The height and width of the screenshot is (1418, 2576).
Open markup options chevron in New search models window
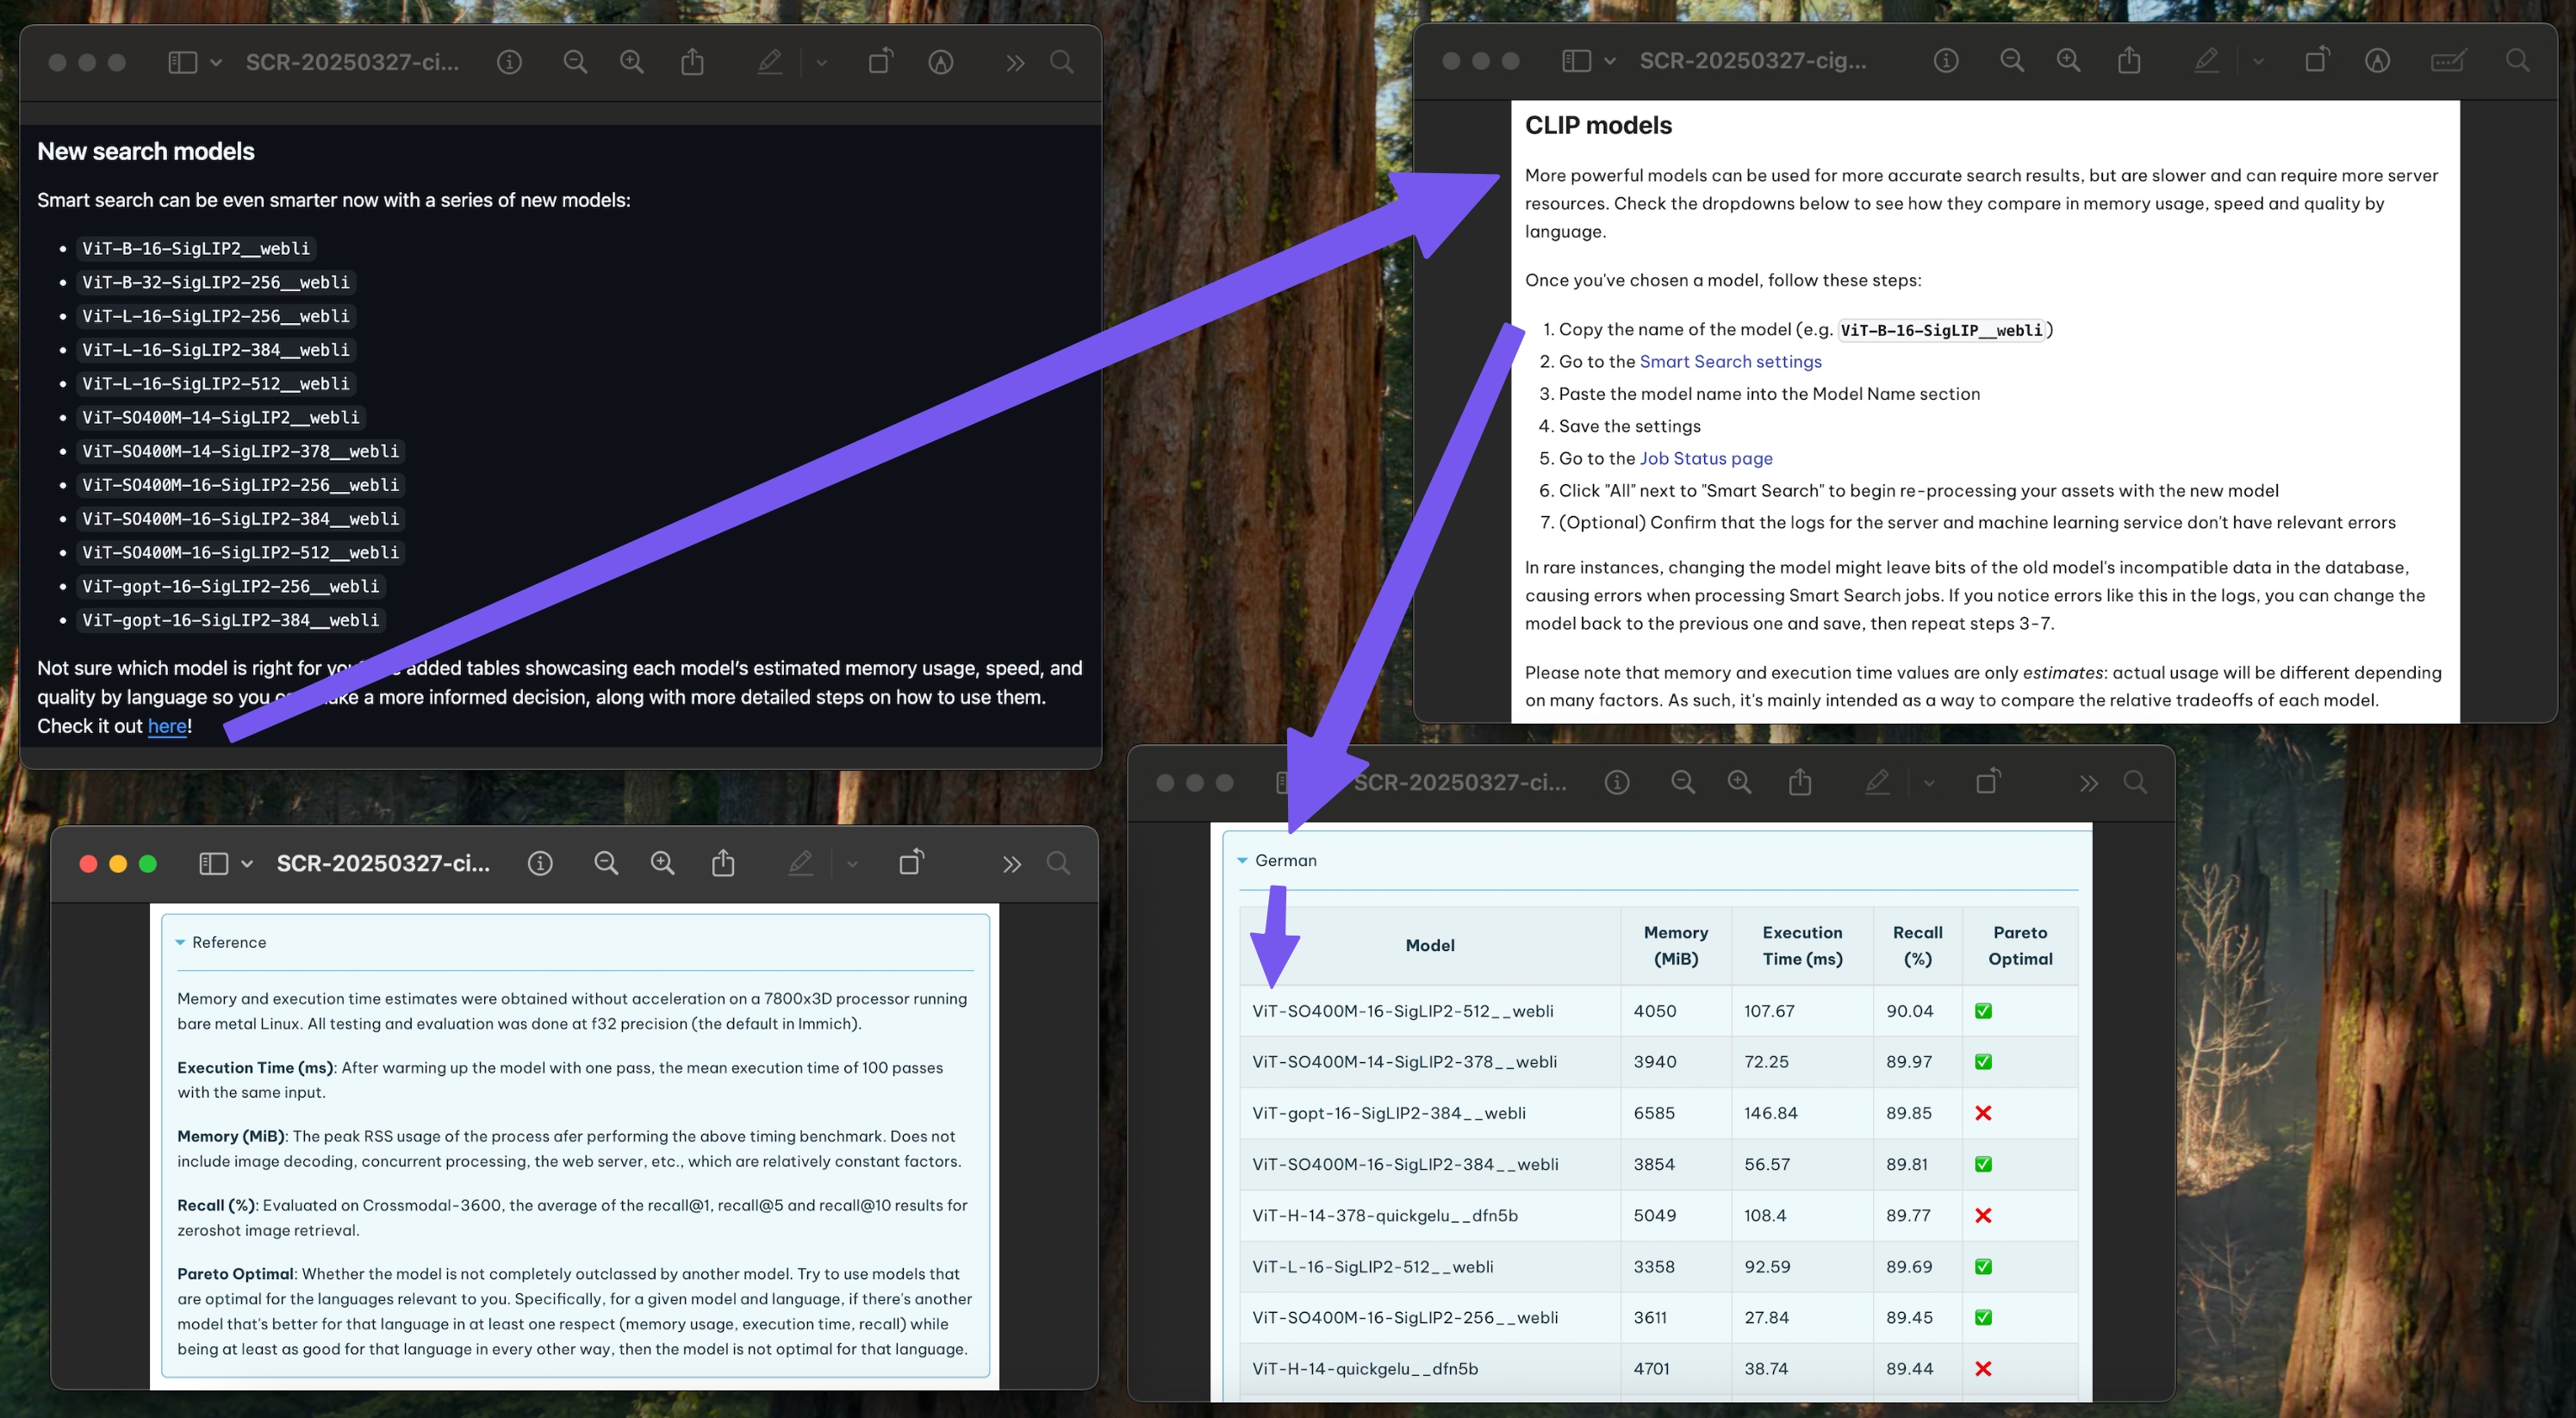(821, 63)
